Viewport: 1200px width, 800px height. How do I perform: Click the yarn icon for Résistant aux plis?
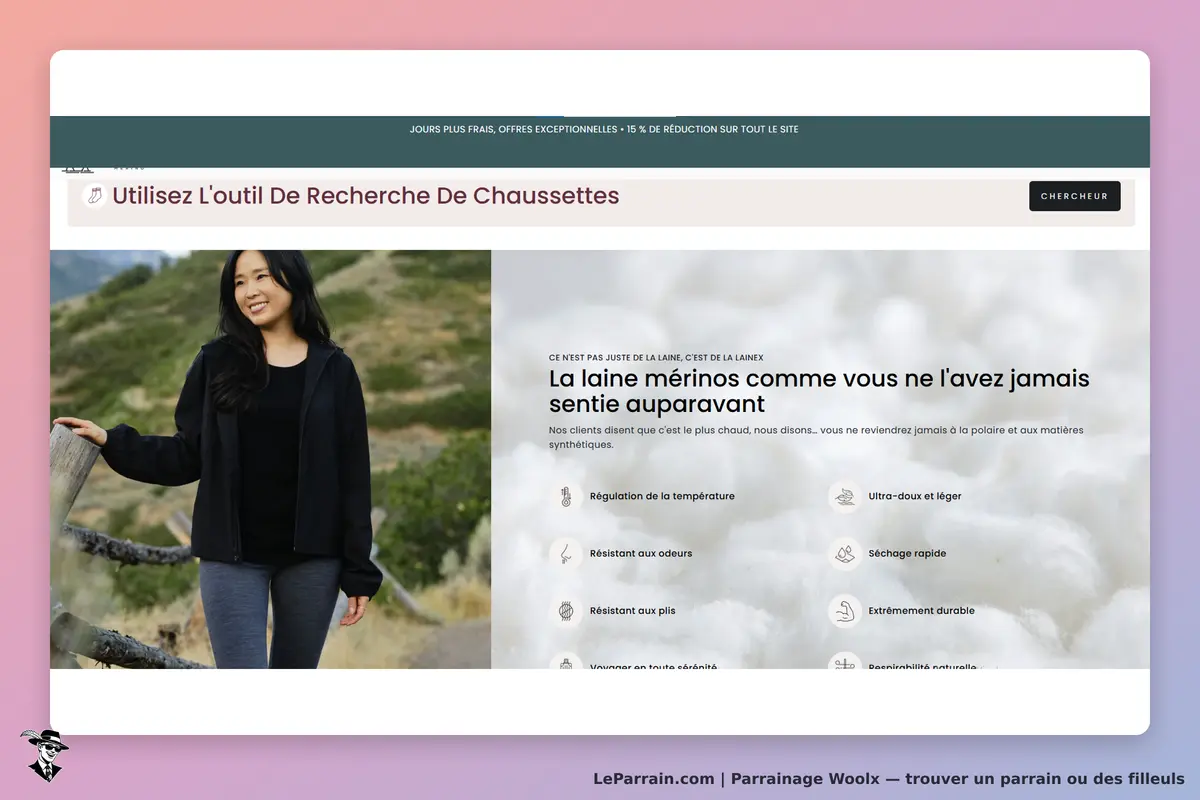(x=566, y=610)
